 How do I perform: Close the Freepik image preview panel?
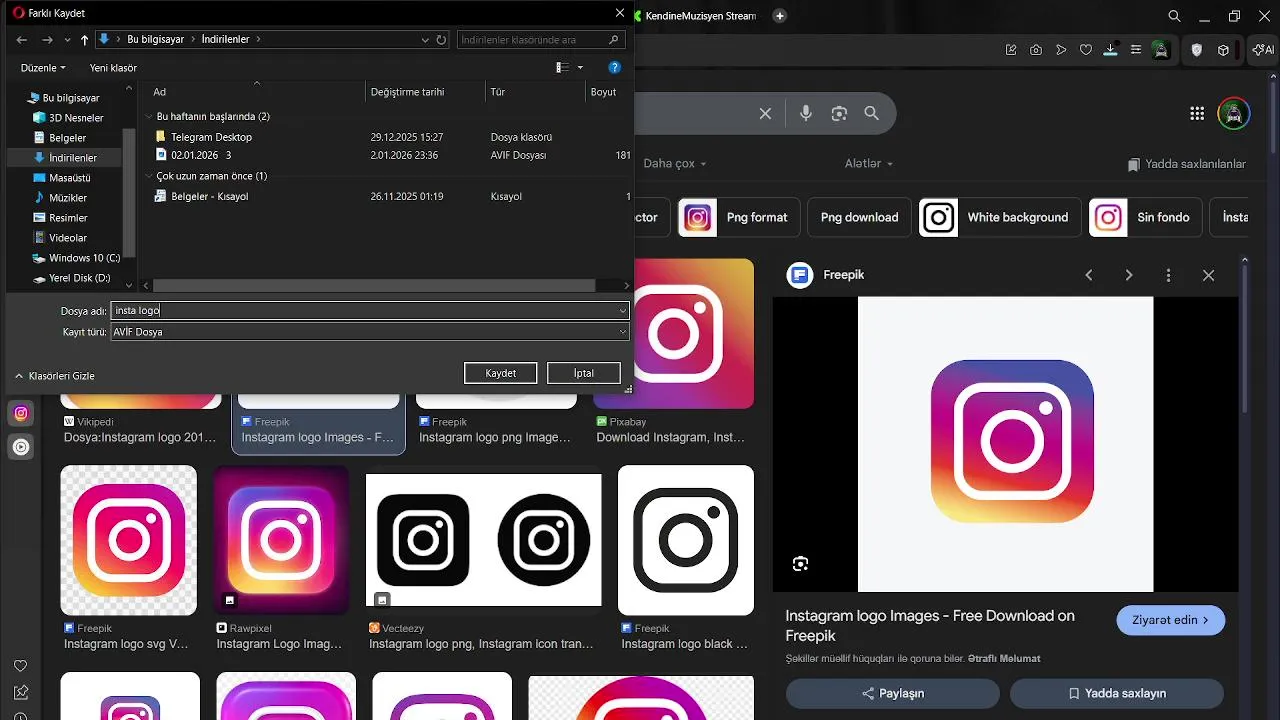pyautogui.click(x=1208, y=275)
